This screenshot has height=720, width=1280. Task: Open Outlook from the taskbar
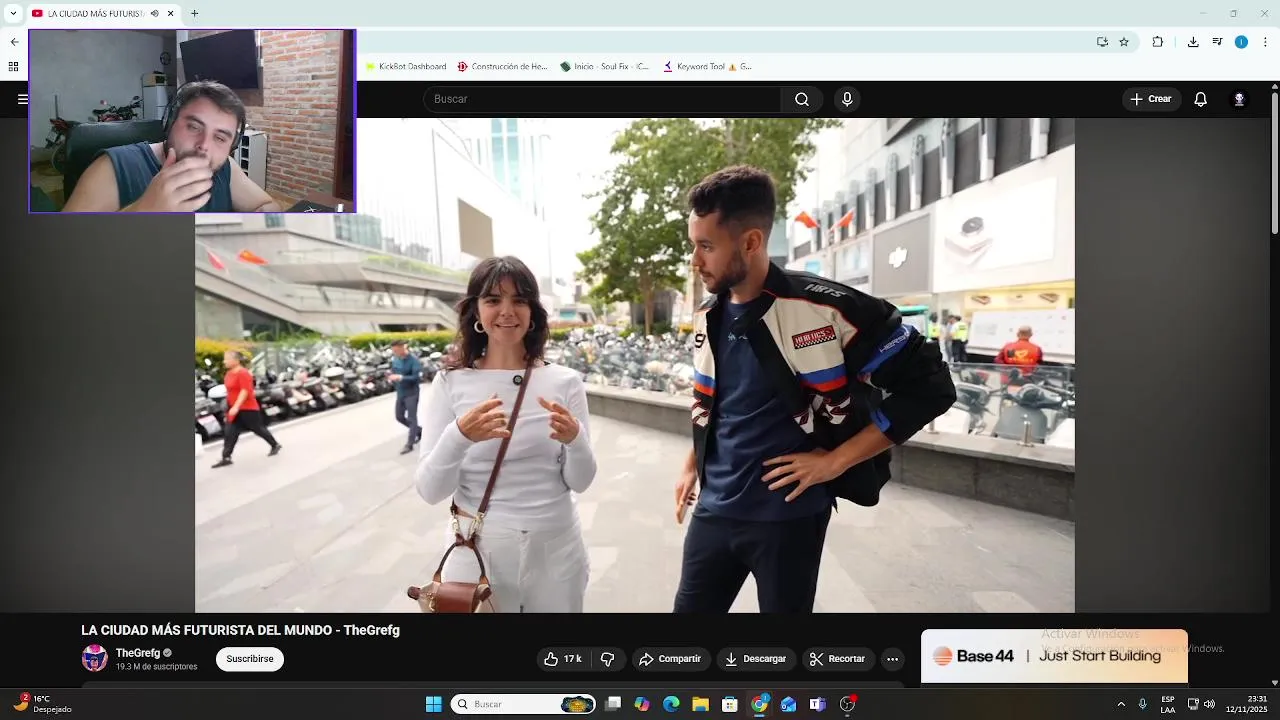click(x=788, y=704)
